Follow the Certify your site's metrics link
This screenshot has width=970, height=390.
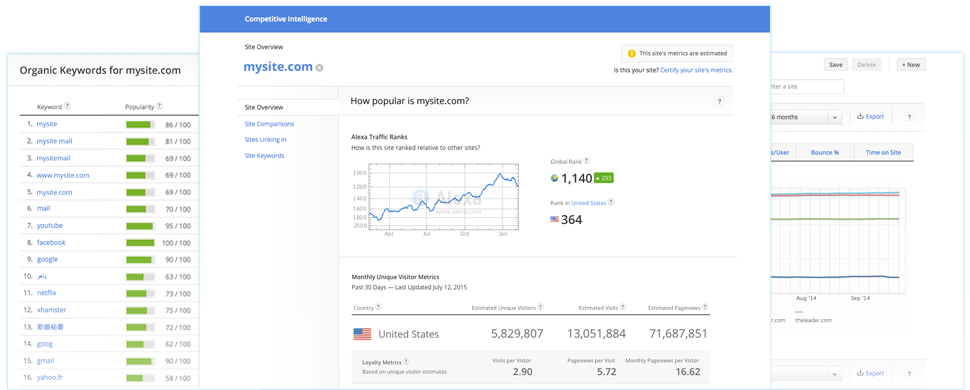point(697,71)
